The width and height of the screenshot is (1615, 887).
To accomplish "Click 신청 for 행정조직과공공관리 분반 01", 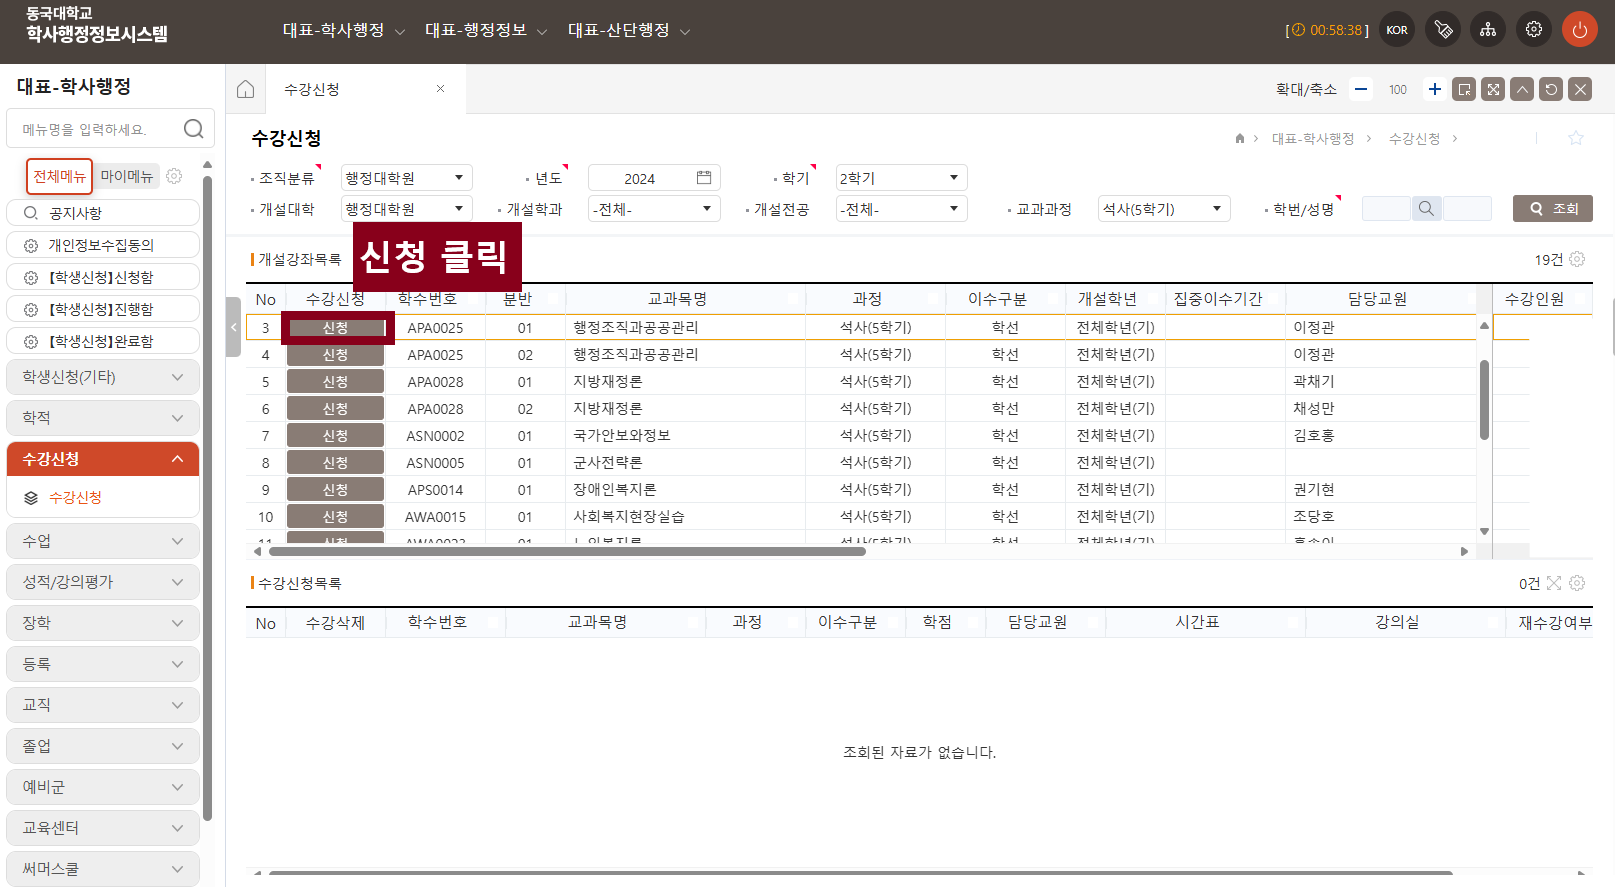I will 336,328.
